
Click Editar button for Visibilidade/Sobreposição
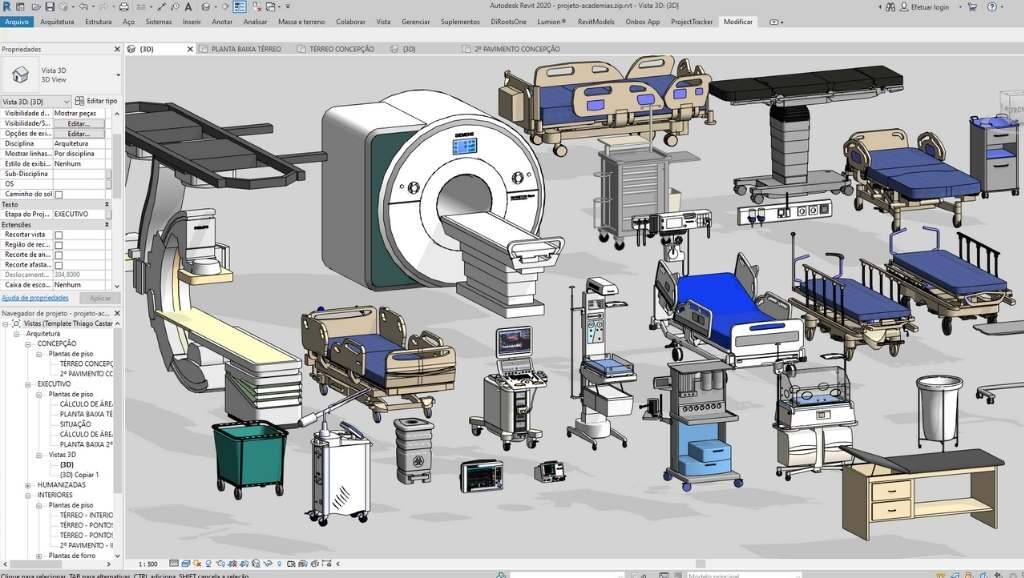pyautogui.click(x=77, y=123)
